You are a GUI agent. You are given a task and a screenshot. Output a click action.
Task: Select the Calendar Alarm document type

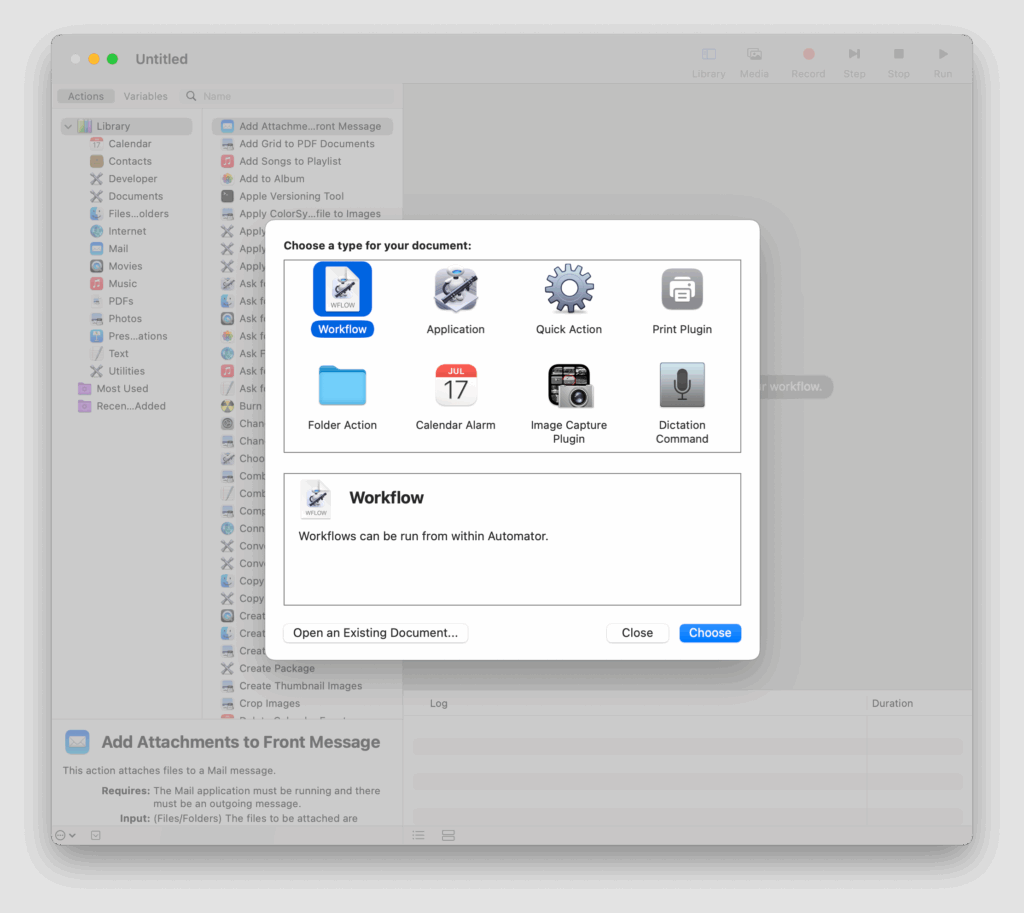click(x=455, y=396)
